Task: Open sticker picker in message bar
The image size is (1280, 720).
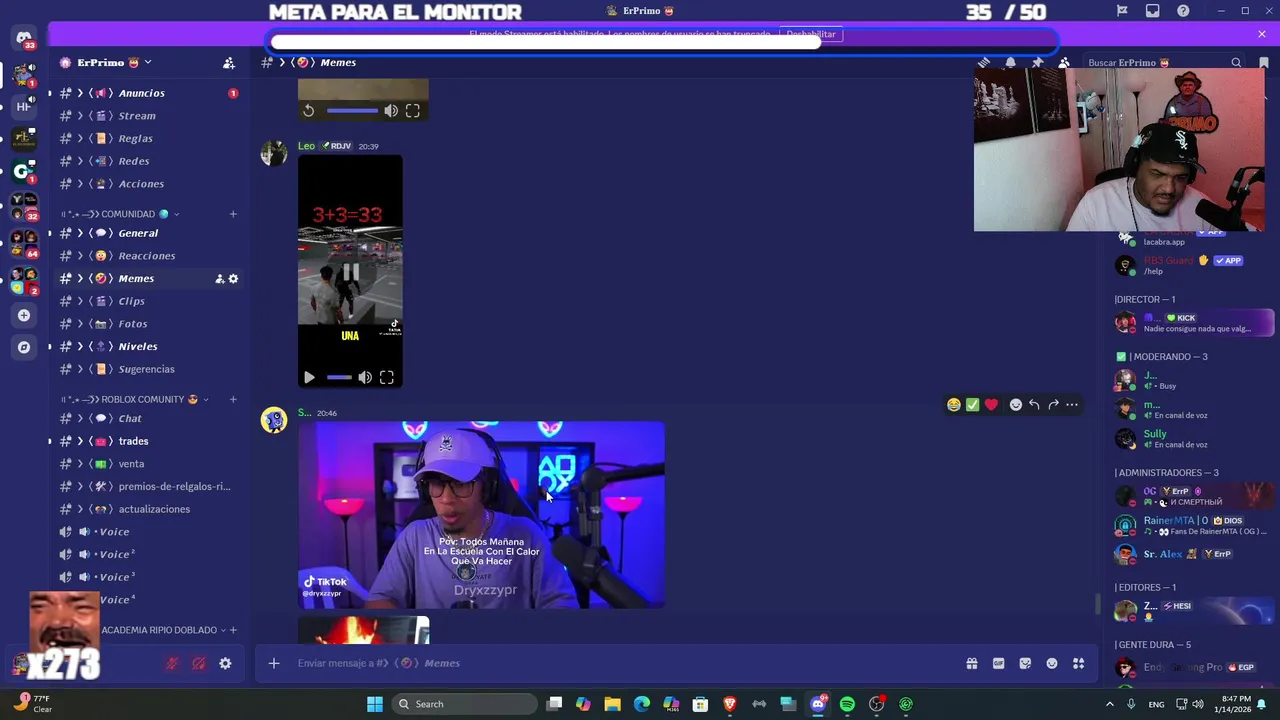Action: pyautogui.click(x=1025, y=663)
